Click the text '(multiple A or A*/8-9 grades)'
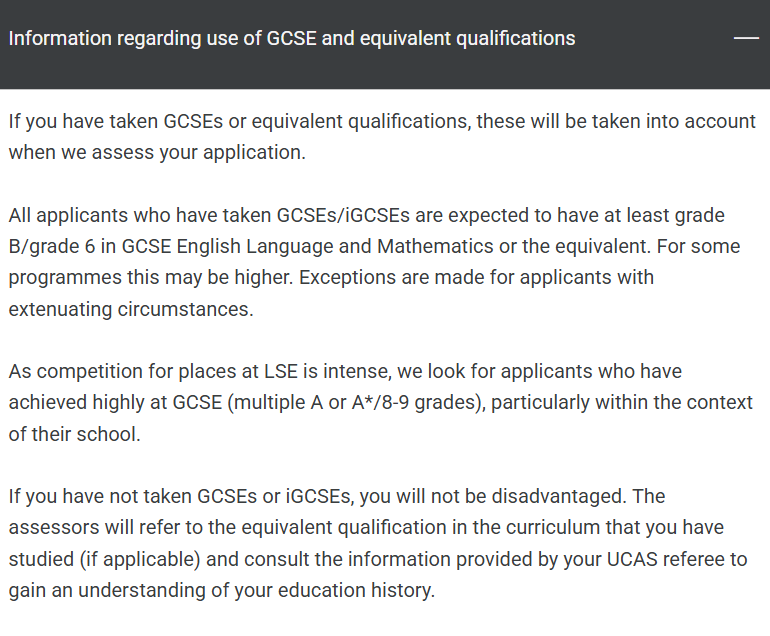The width and height of the screenshot is (770, 636). pos(356,402)
